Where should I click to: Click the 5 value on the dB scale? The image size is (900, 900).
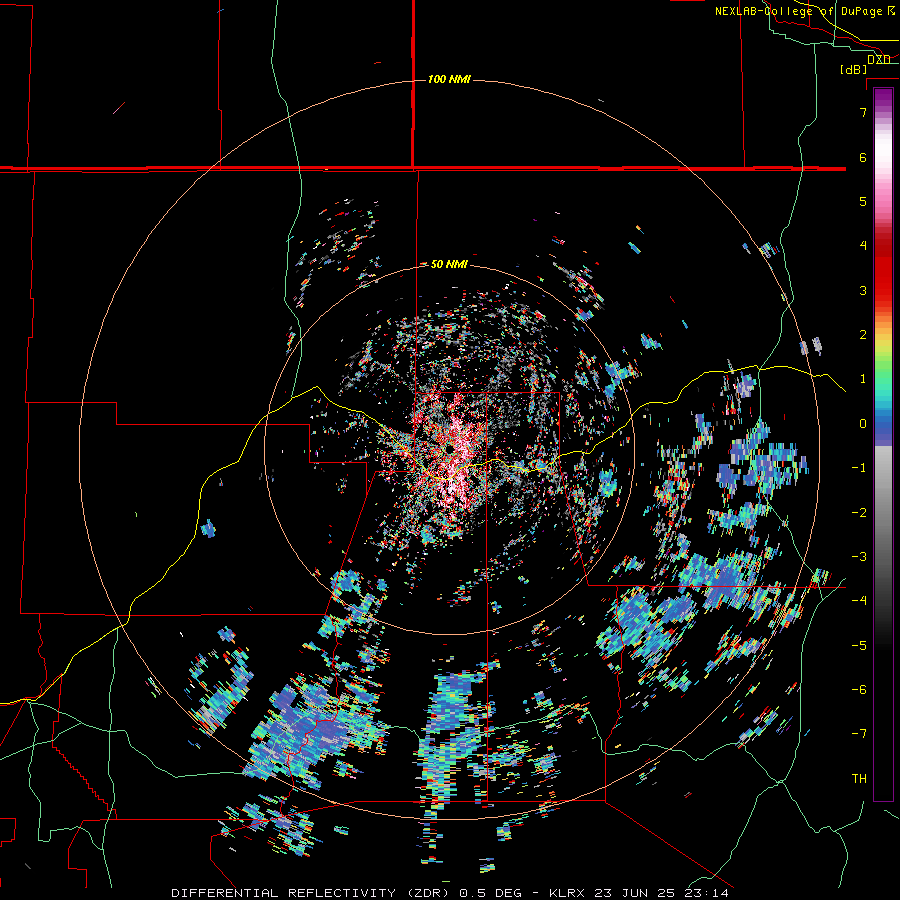coord(863,201)
